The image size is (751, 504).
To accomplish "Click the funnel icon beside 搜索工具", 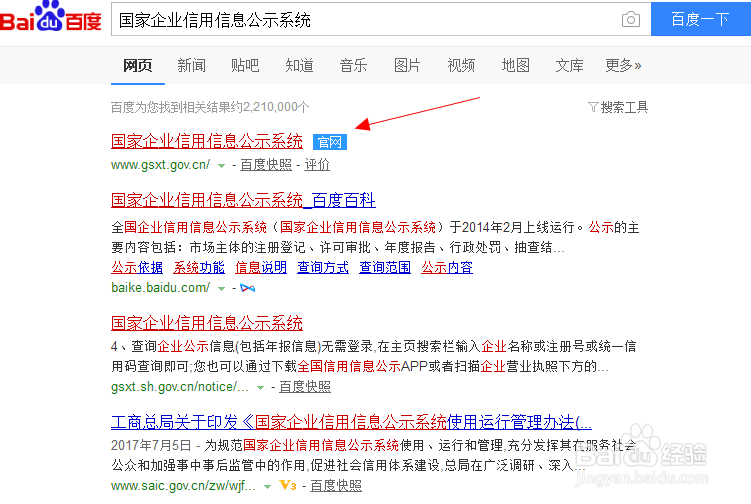I will pos(593,107).
